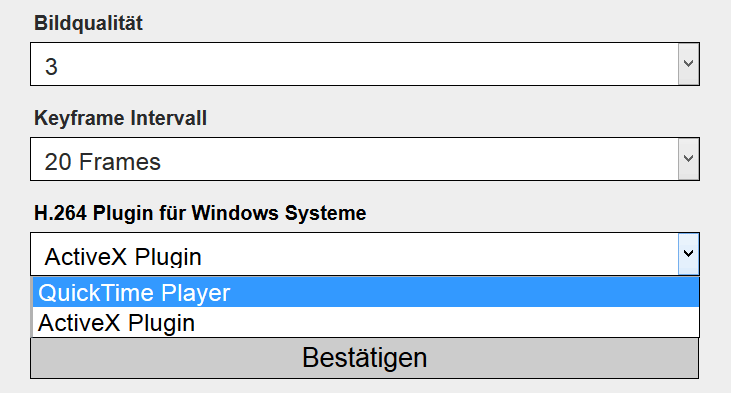The height and width of the screenshot is (393, 731).
Task: Click the Bildqualität label
Action: [x=89, y=23]
